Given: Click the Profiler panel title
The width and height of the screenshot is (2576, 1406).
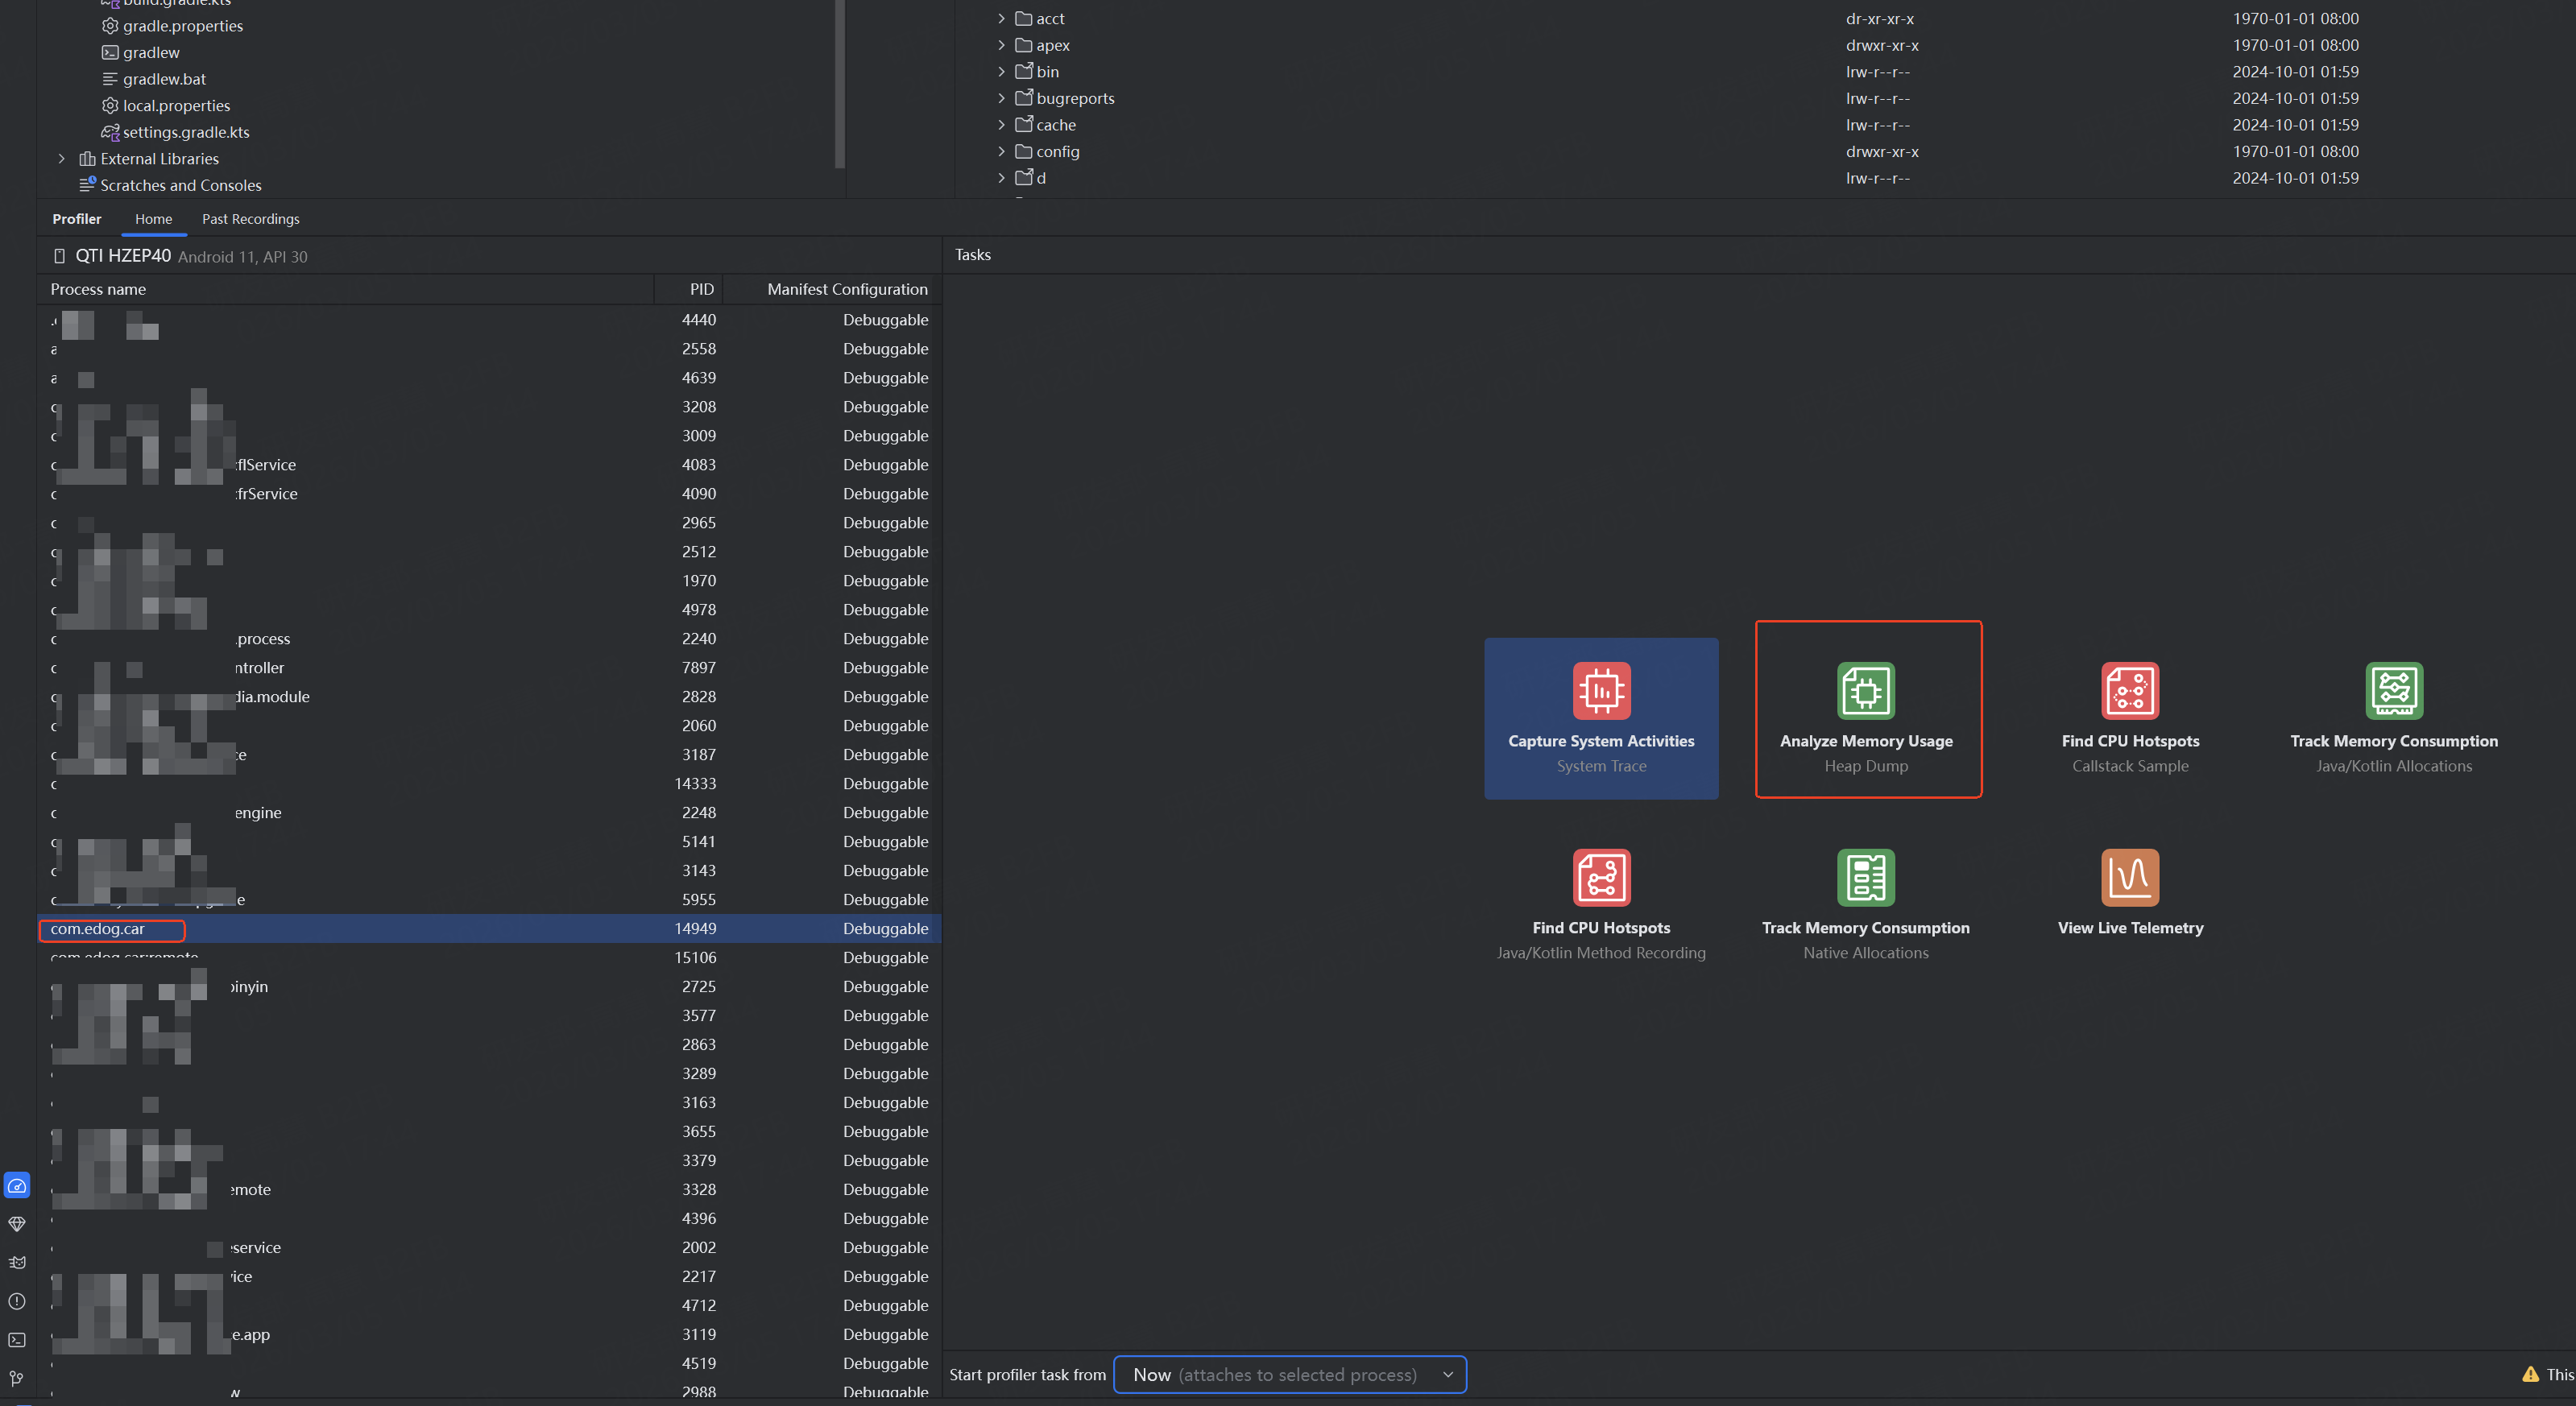Looking at the screenshot, I should click(x=77, y=219).
